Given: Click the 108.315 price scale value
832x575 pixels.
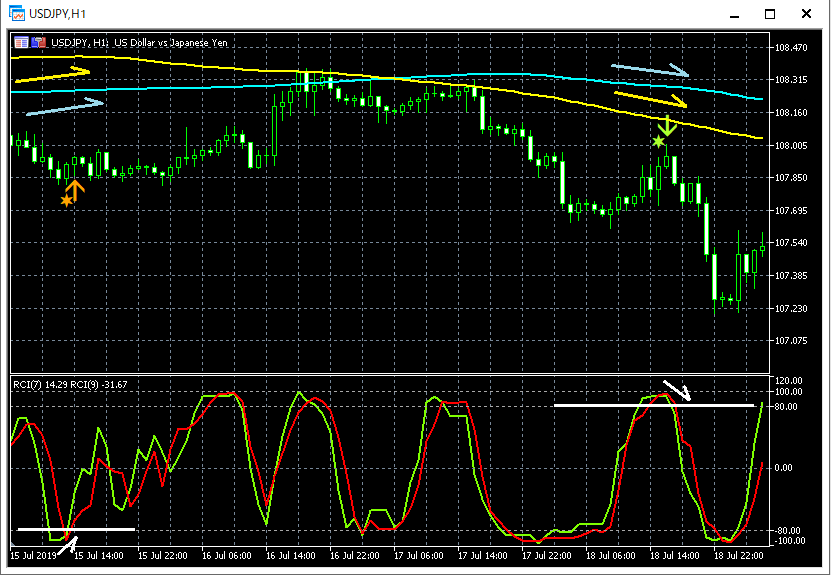Looking at the screenshot, I should coord(791,80).
